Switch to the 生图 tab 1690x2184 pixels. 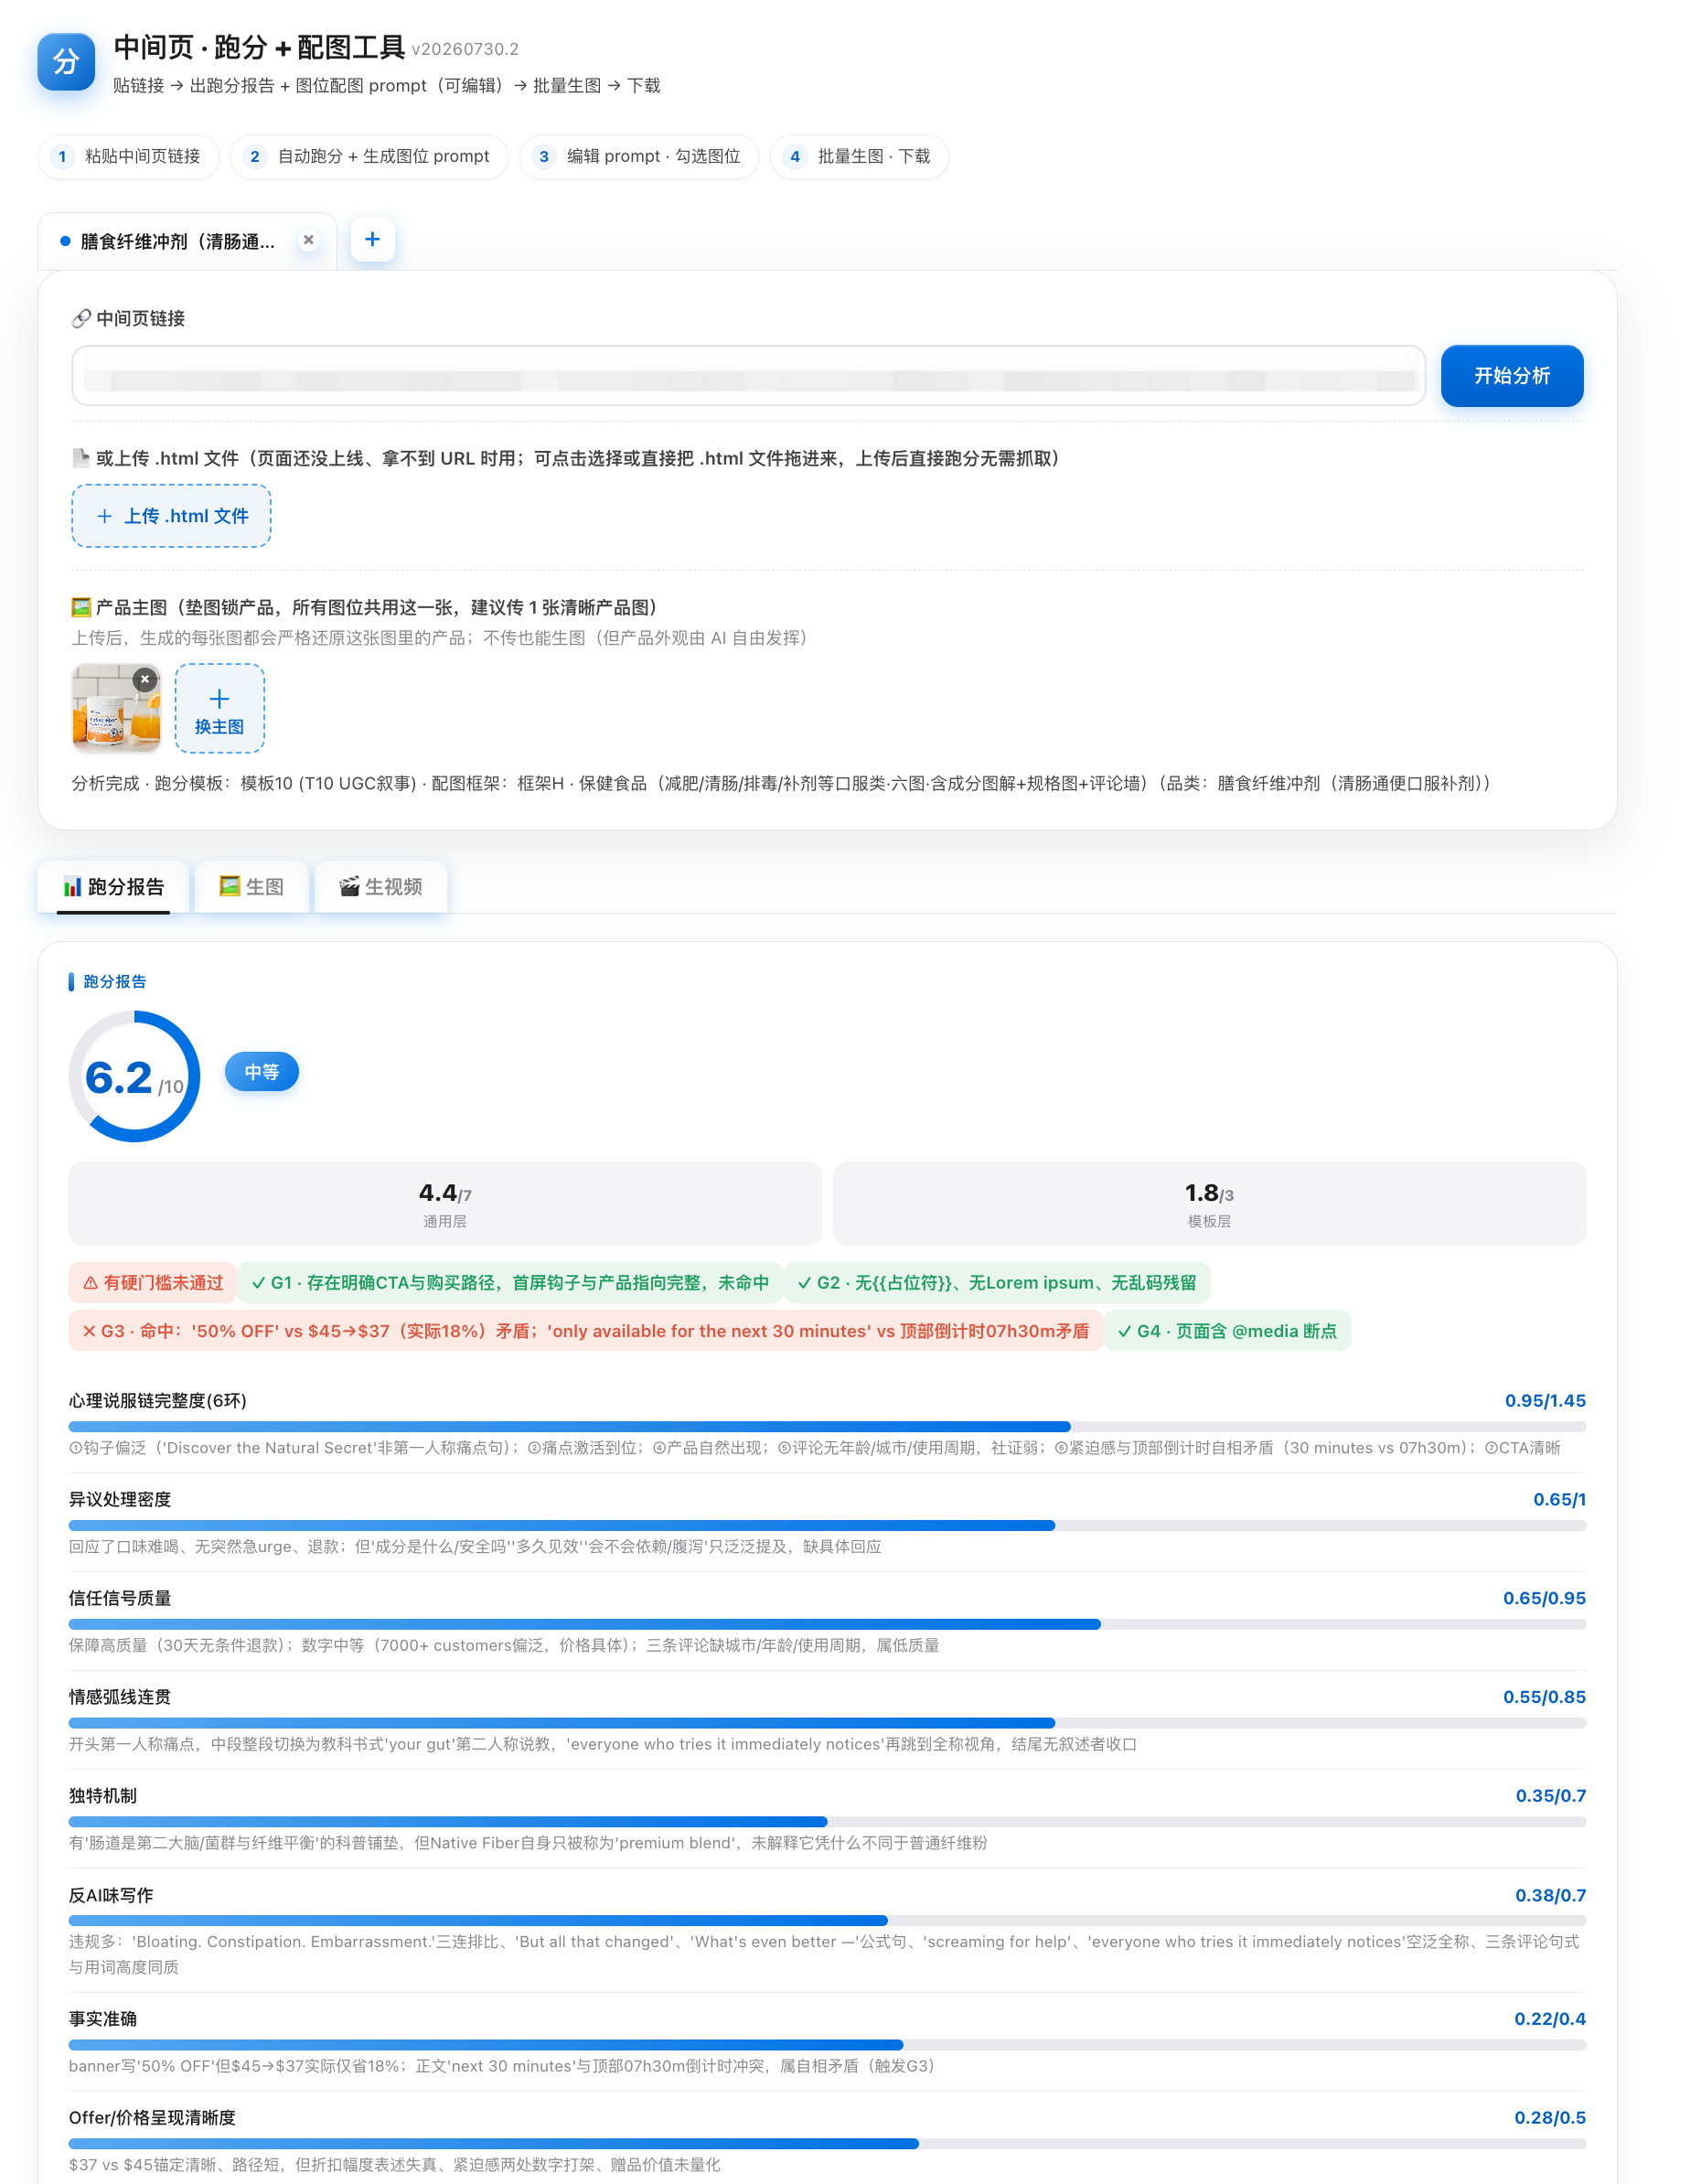251,887
